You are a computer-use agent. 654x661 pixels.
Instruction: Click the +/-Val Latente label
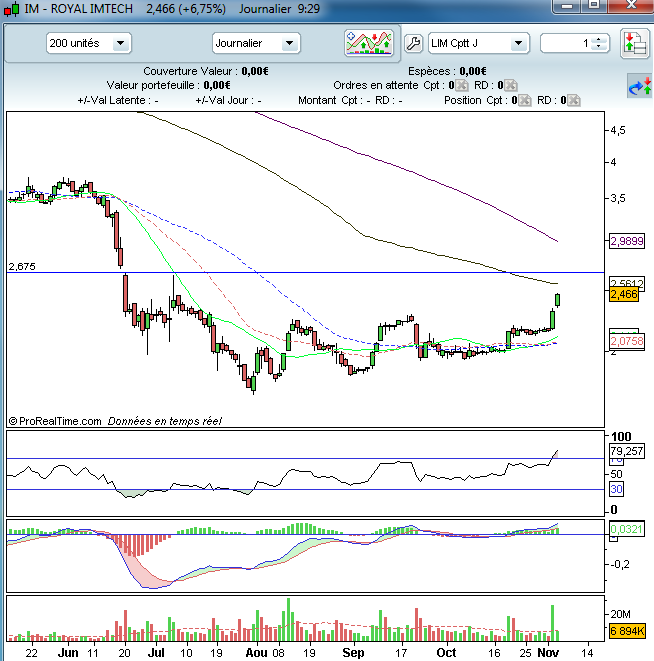(118, 100)
